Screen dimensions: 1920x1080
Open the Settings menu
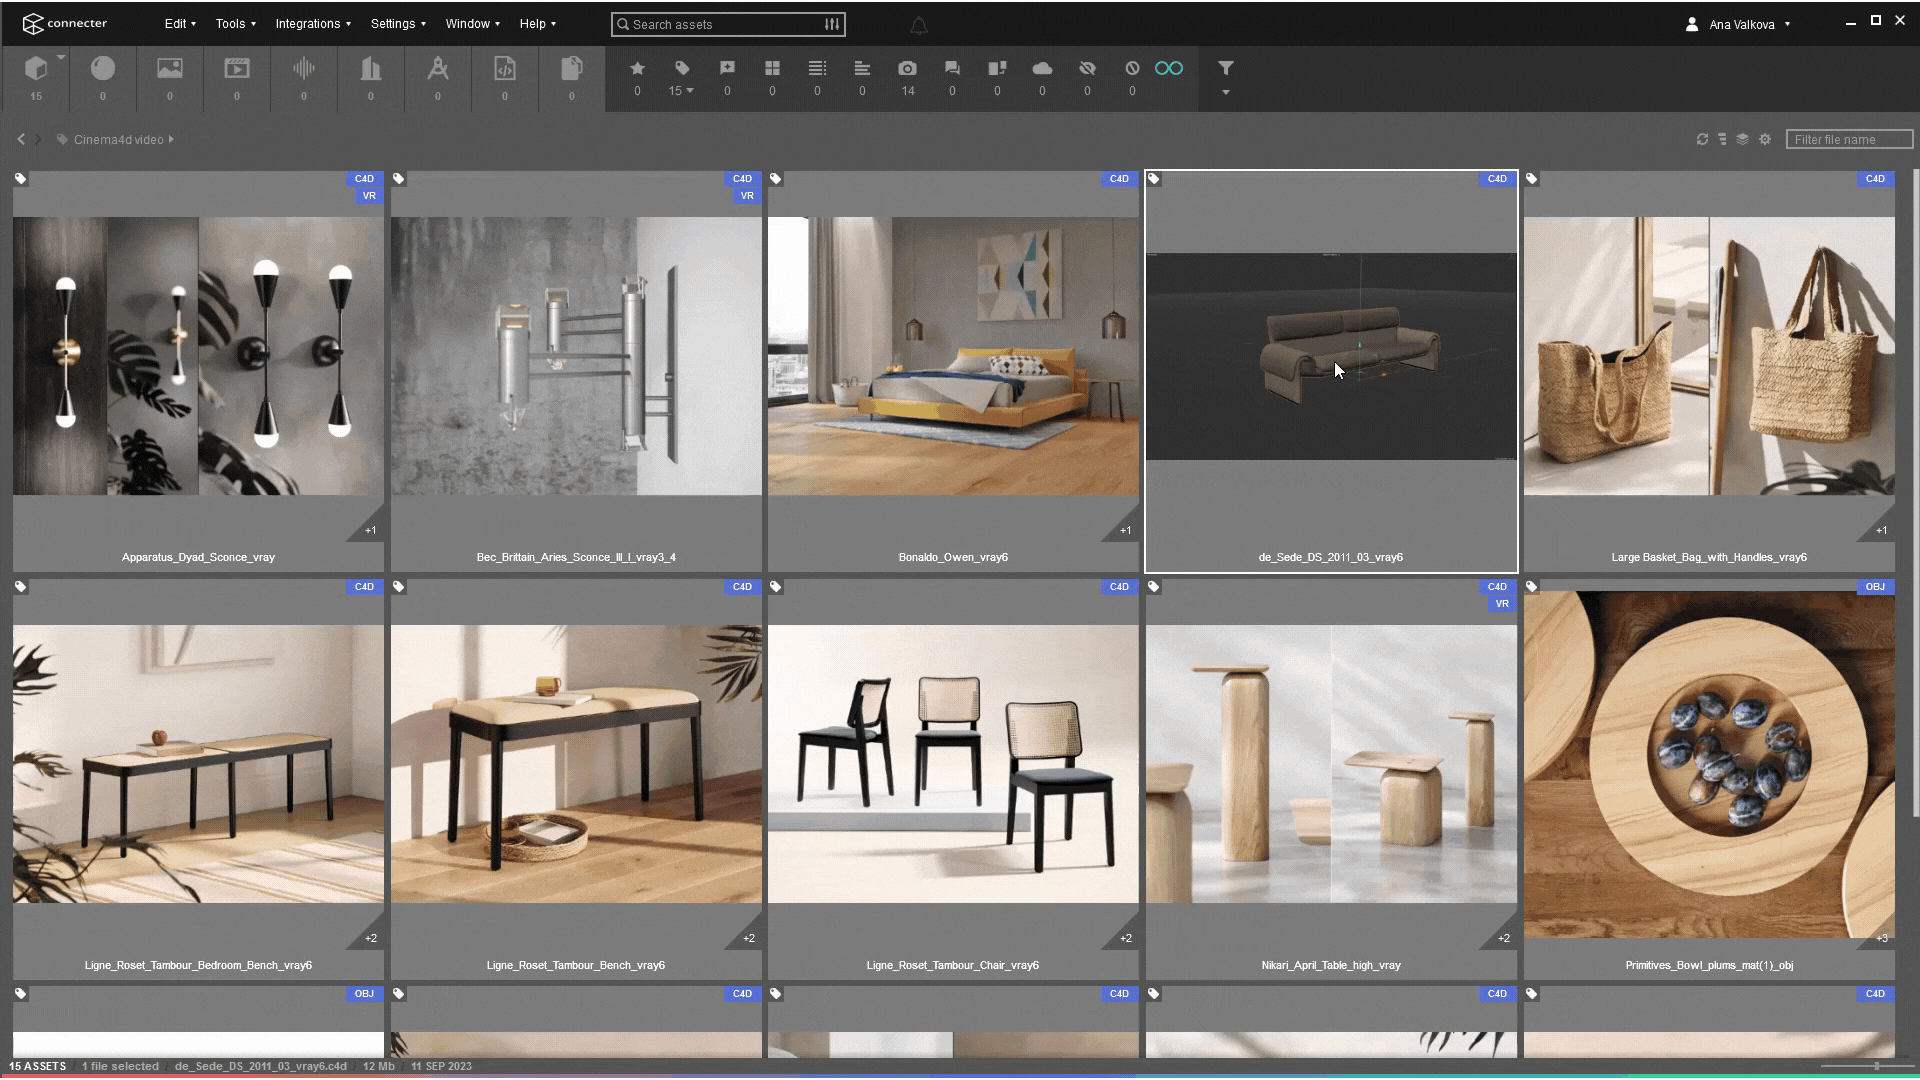(398, 24)
